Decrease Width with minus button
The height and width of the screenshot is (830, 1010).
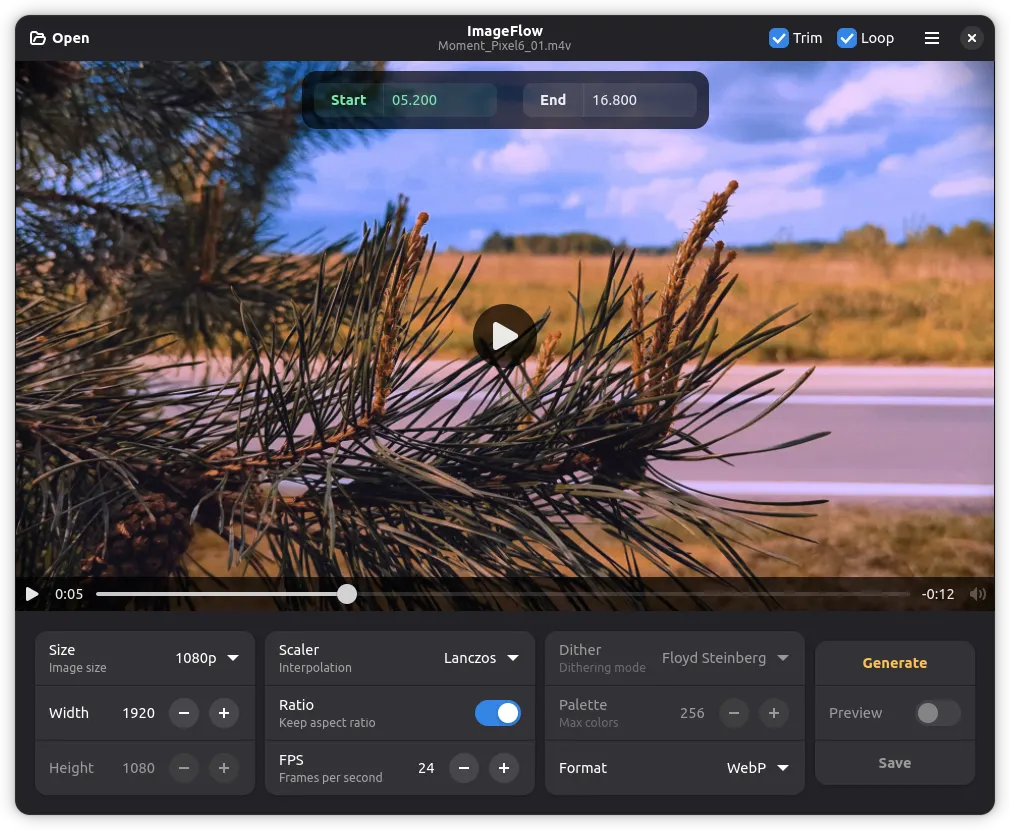[x=184, y=713]
